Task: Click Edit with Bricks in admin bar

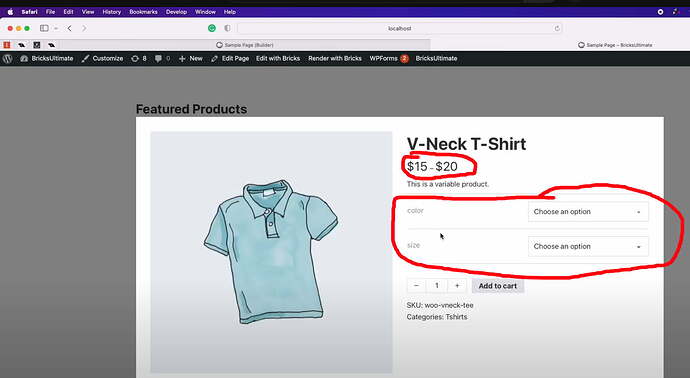Action: pos(278,59)
